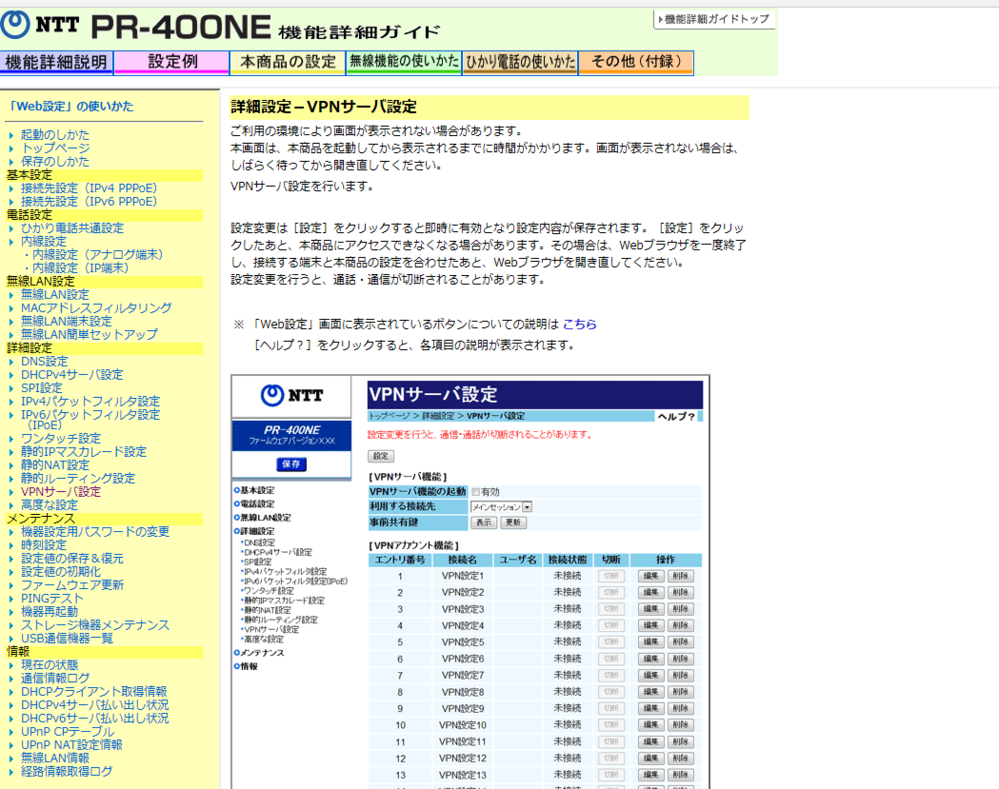Open MACアドレスフィルタリング link

click(x=96, y=308)
